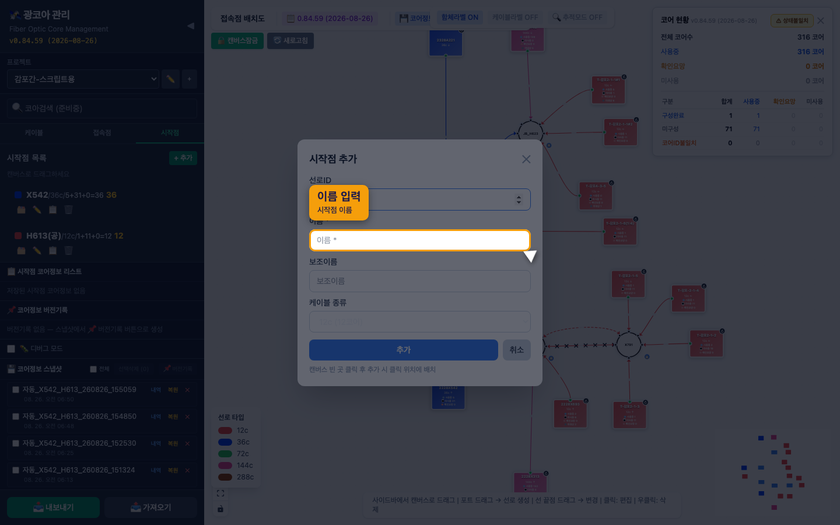
Task: Open folder icon under H613(공)
Action: [21, 250]
